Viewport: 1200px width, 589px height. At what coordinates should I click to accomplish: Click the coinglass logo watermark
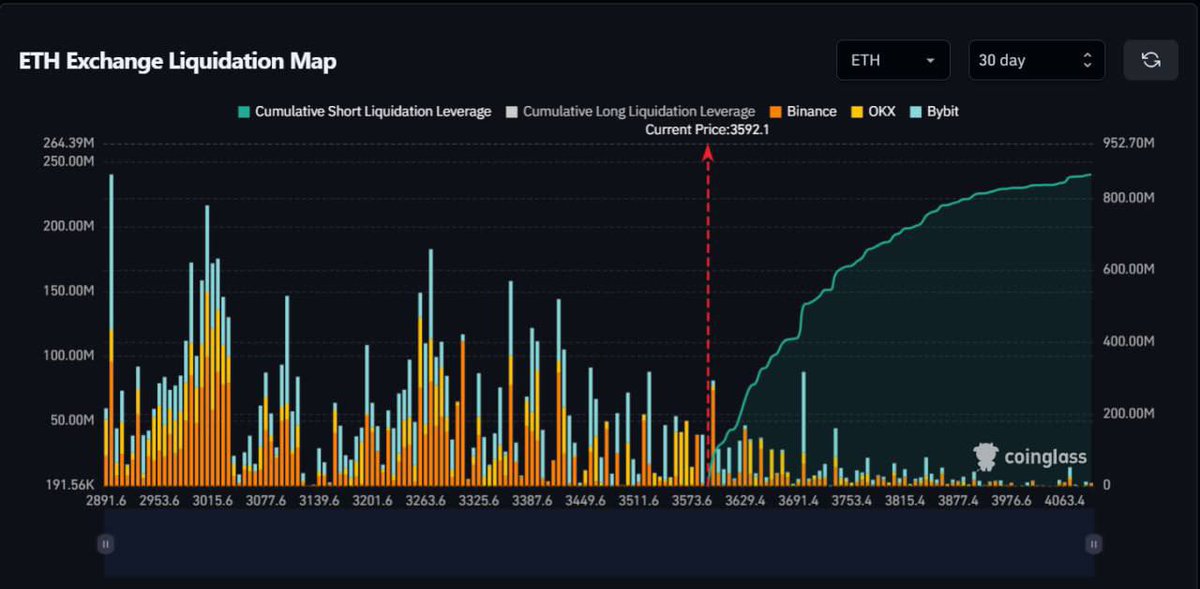click(1030, 455)
